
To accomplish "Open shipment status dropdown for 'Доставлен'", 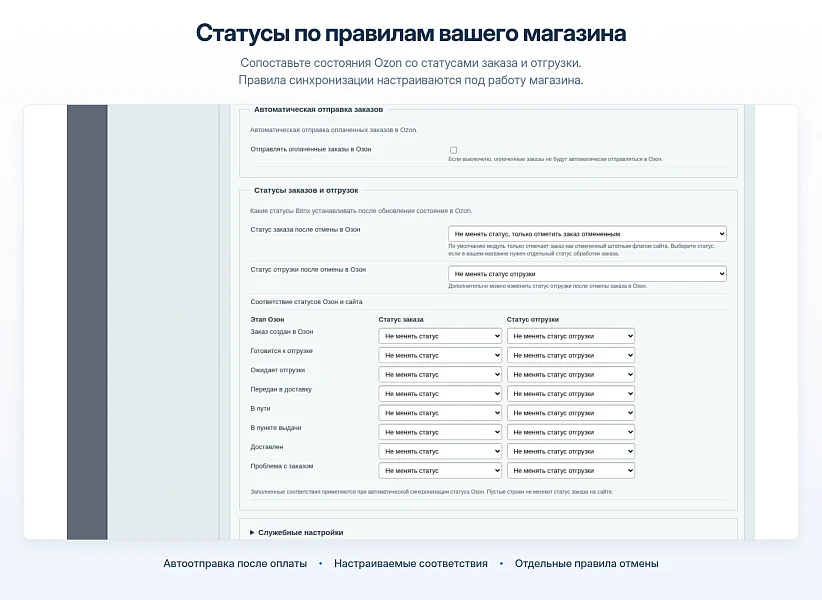I will coord(571,451).
